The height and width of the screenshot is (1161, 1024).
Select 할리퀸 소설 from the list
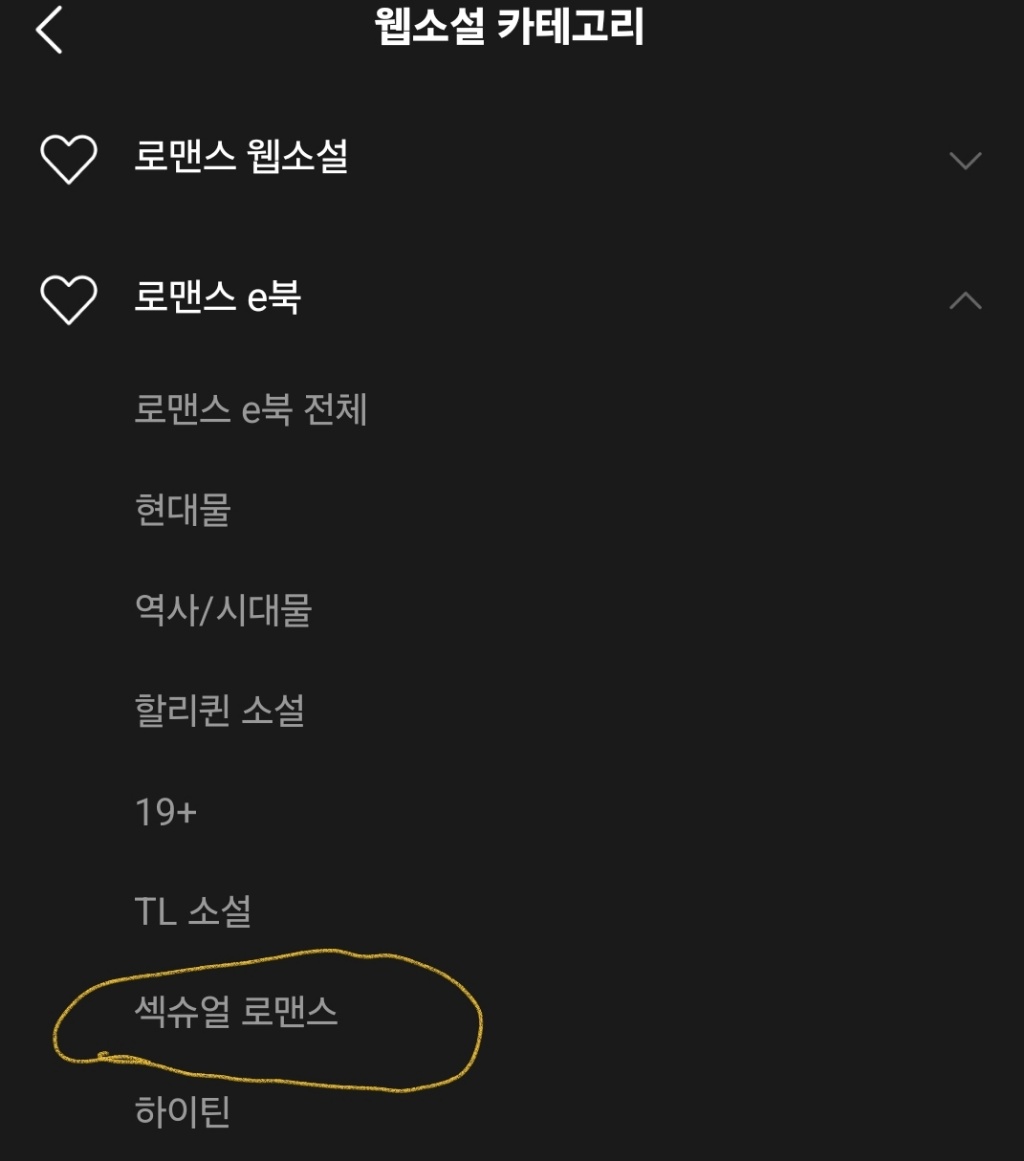219,710
